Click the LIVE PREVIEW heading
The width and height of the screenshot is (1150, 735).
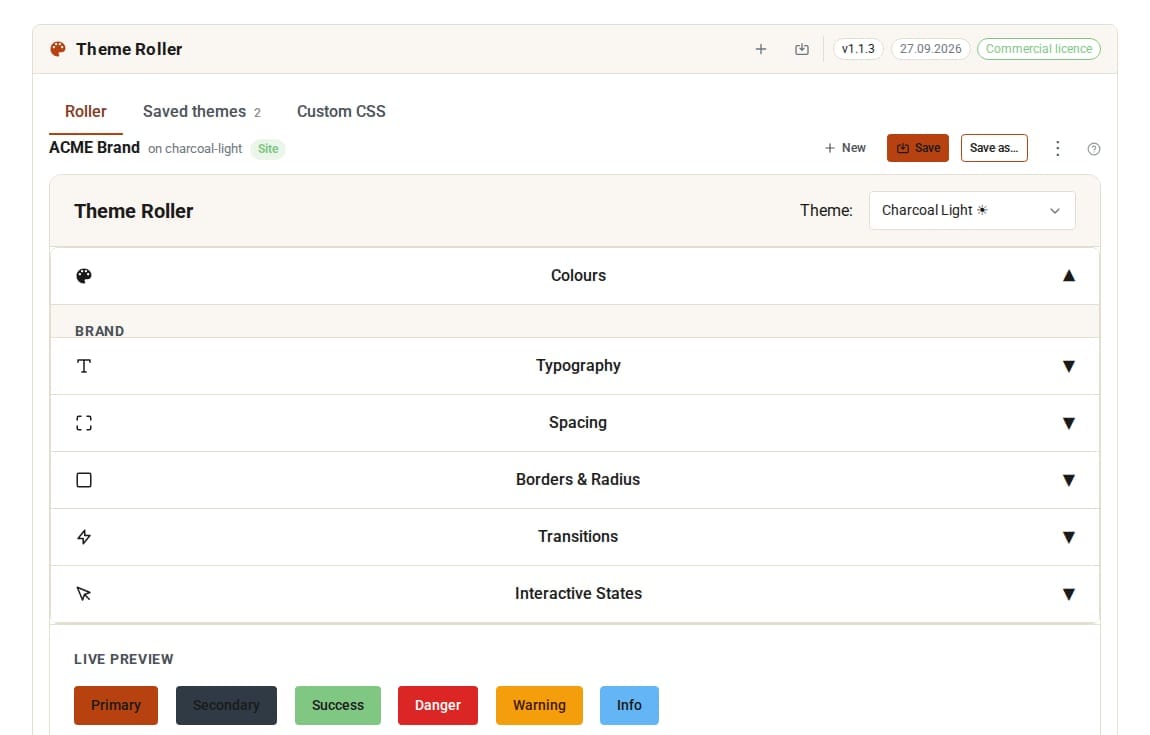tap(124, 659)
